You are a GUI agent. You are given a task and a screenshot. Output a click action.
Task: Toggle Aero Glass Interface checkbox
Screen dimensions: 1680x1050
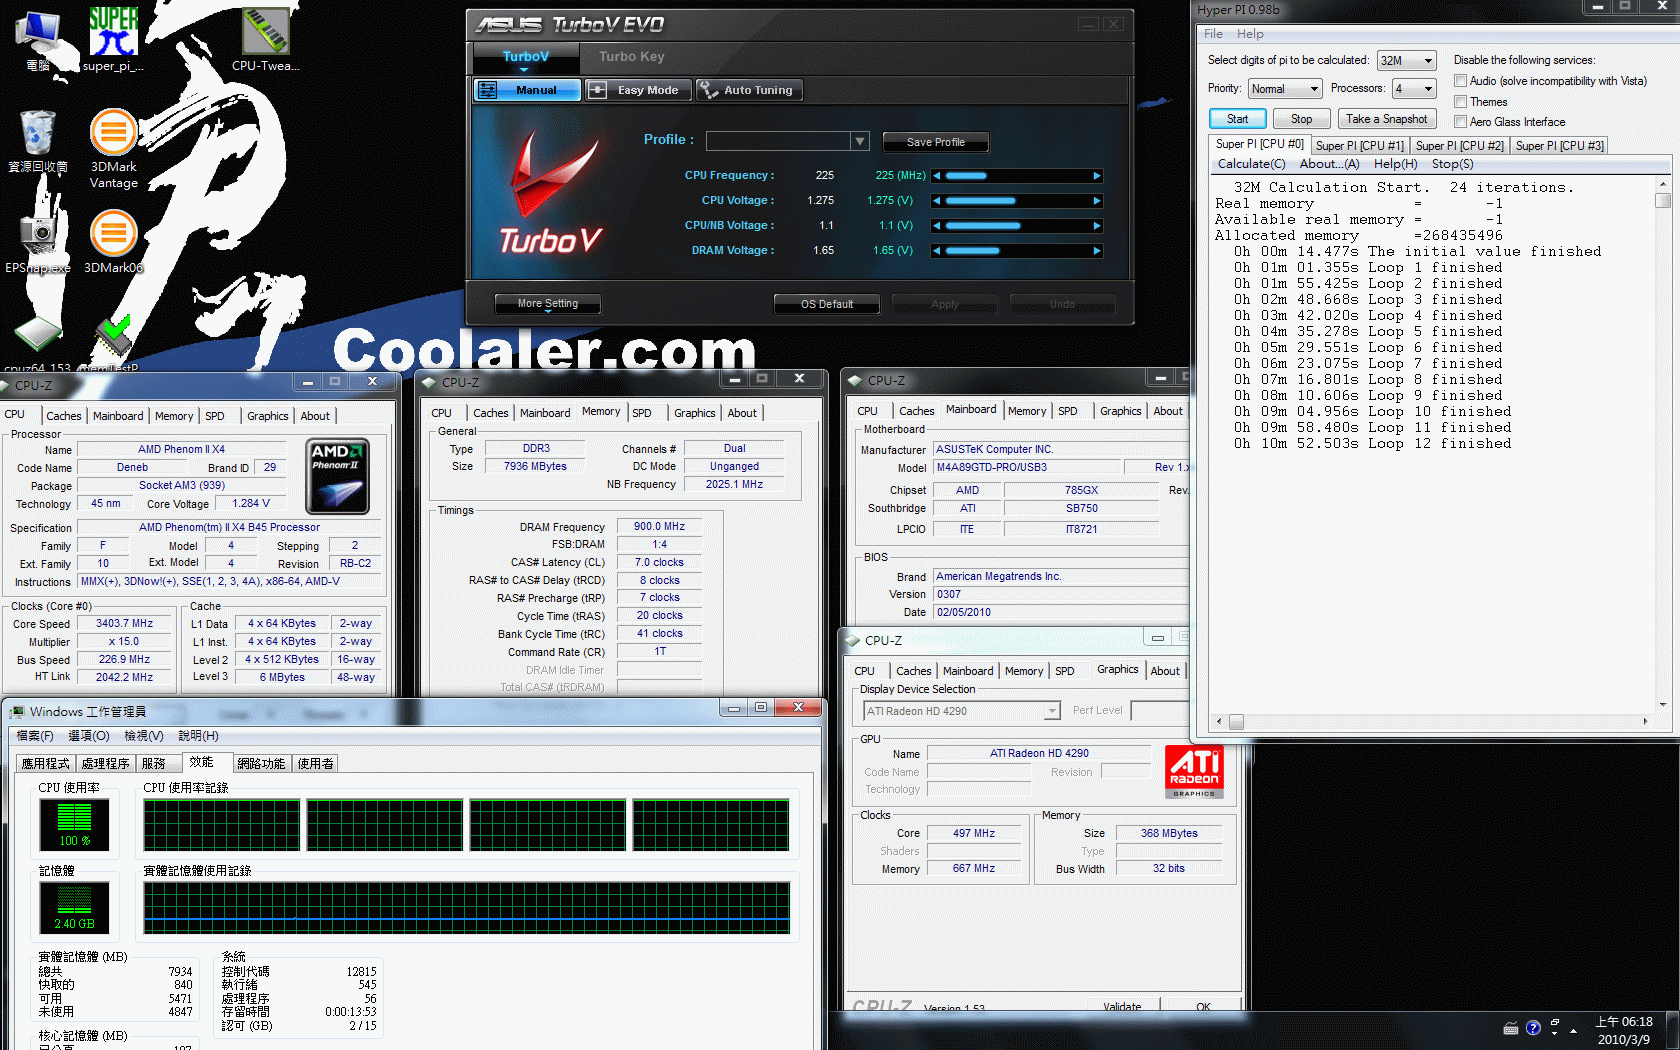point(1461,122)
